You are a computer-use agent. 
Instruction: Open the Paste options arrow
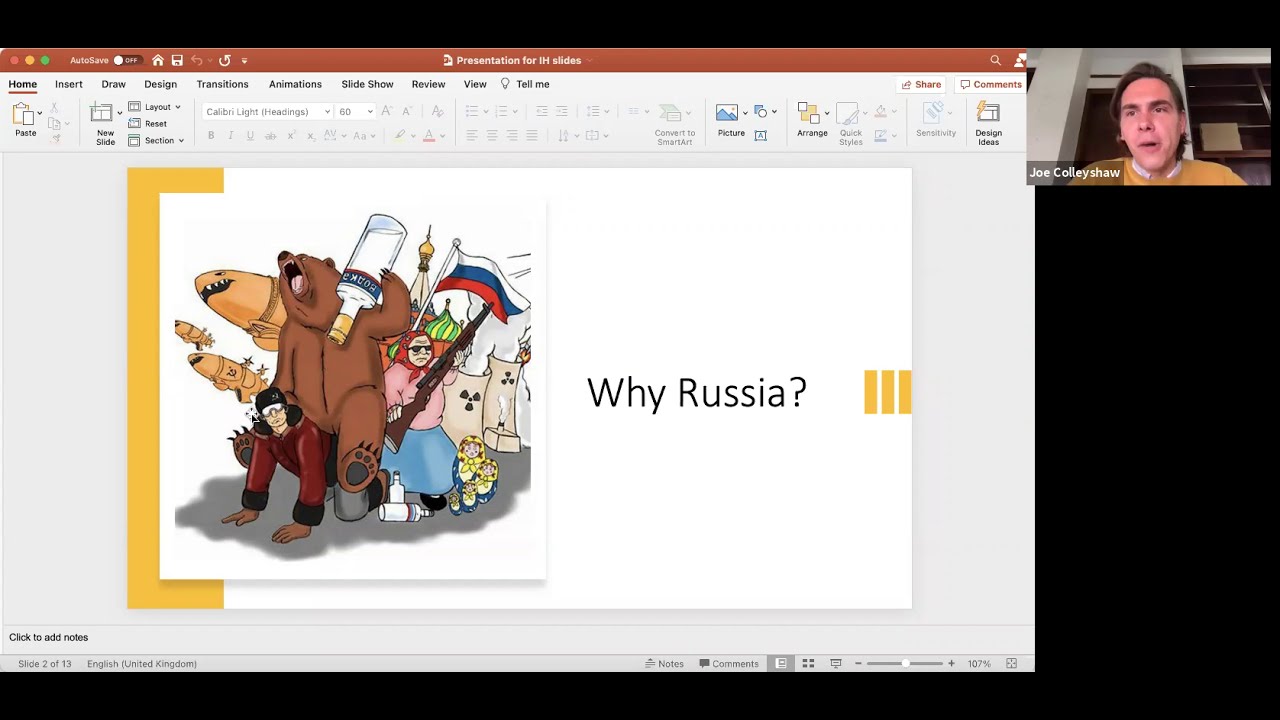click(x=39, y=113)
